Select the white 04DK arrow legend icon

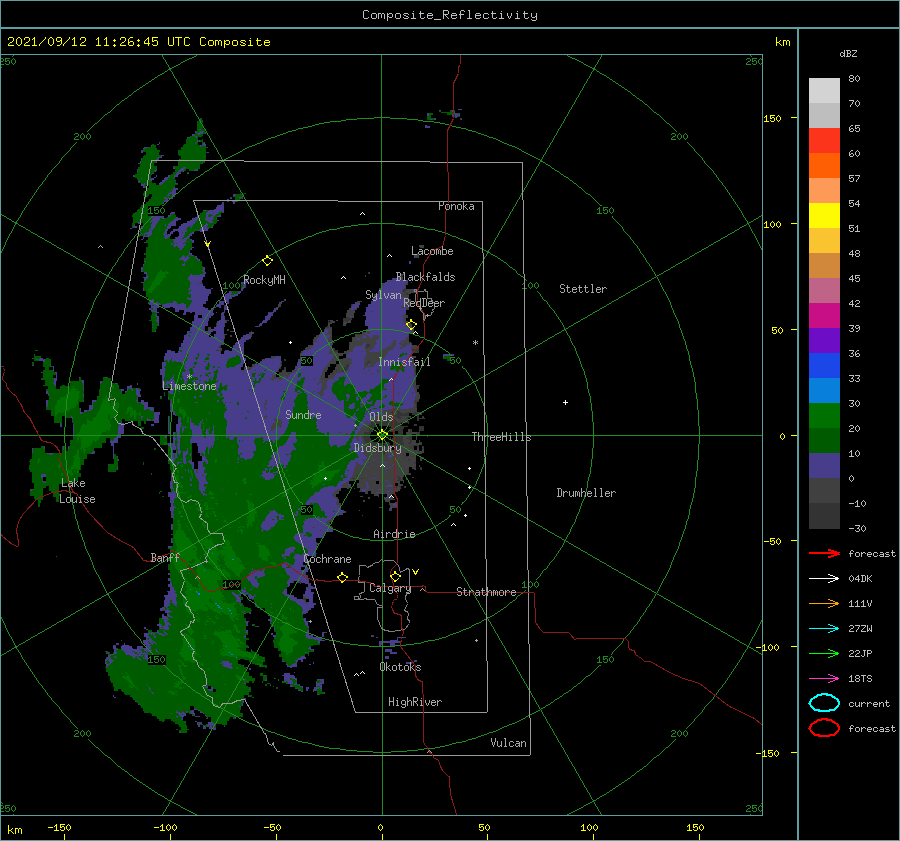coord(824,578)
